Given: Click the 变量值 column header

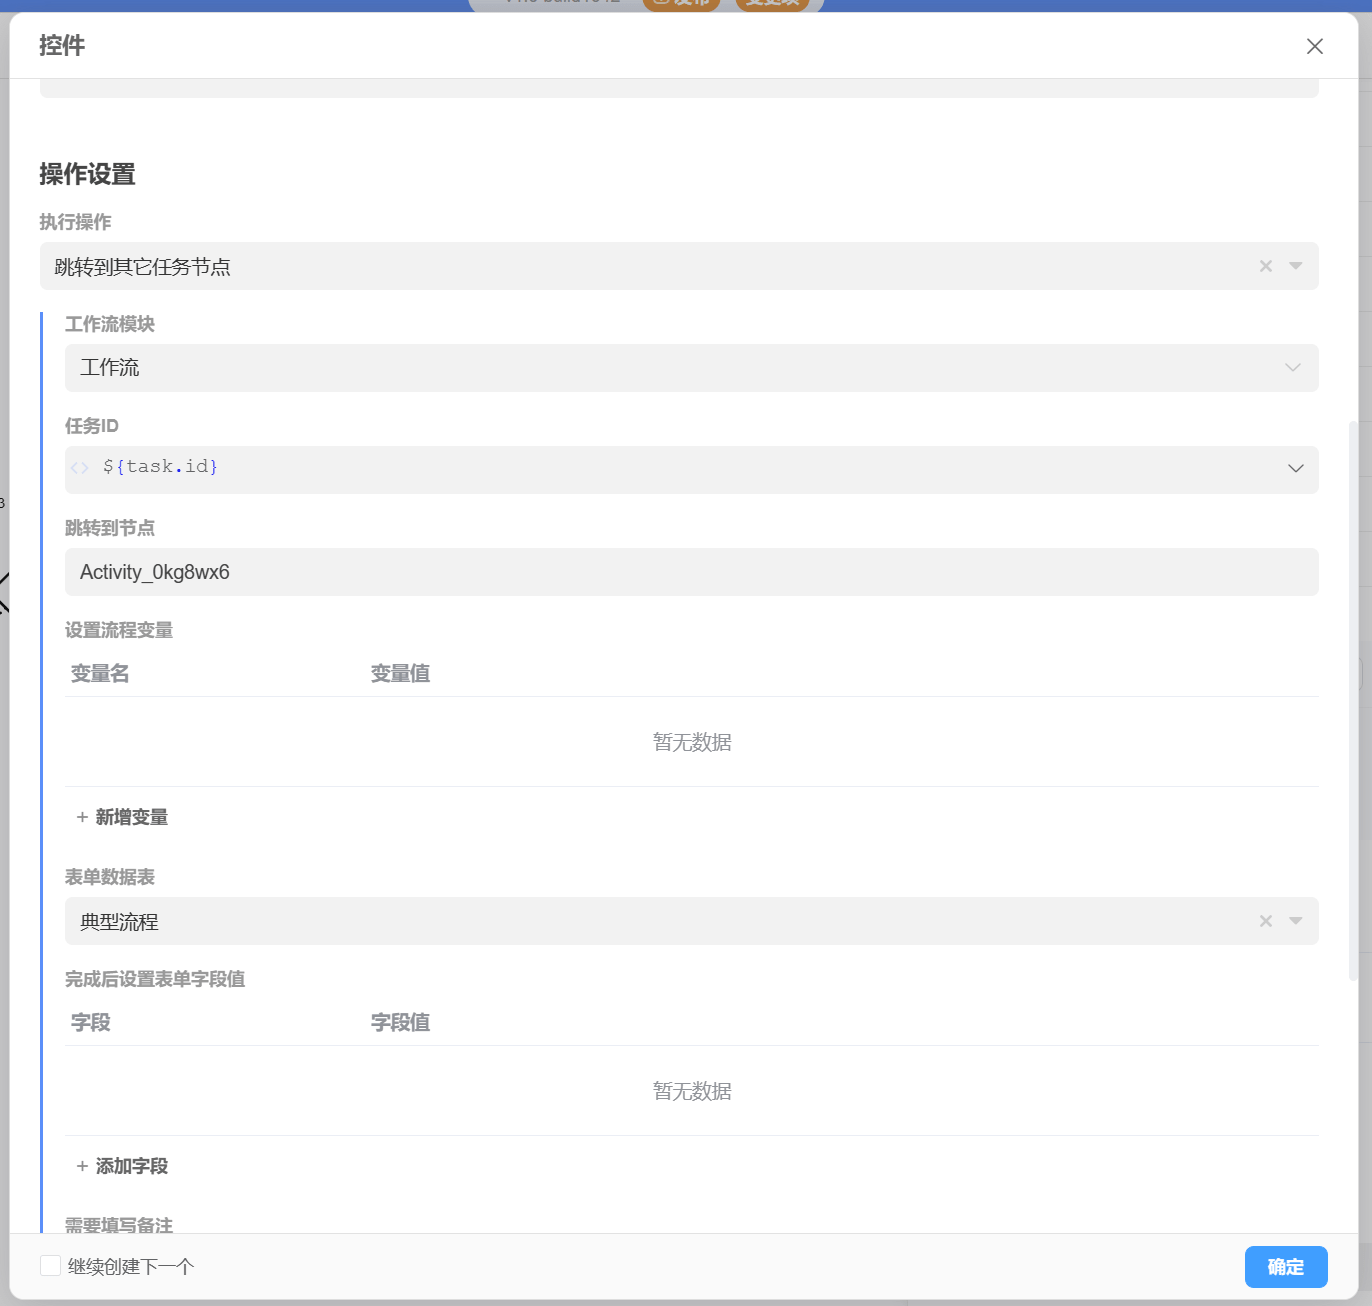Looking at the screenshot, I should click(x=400, y=674).
